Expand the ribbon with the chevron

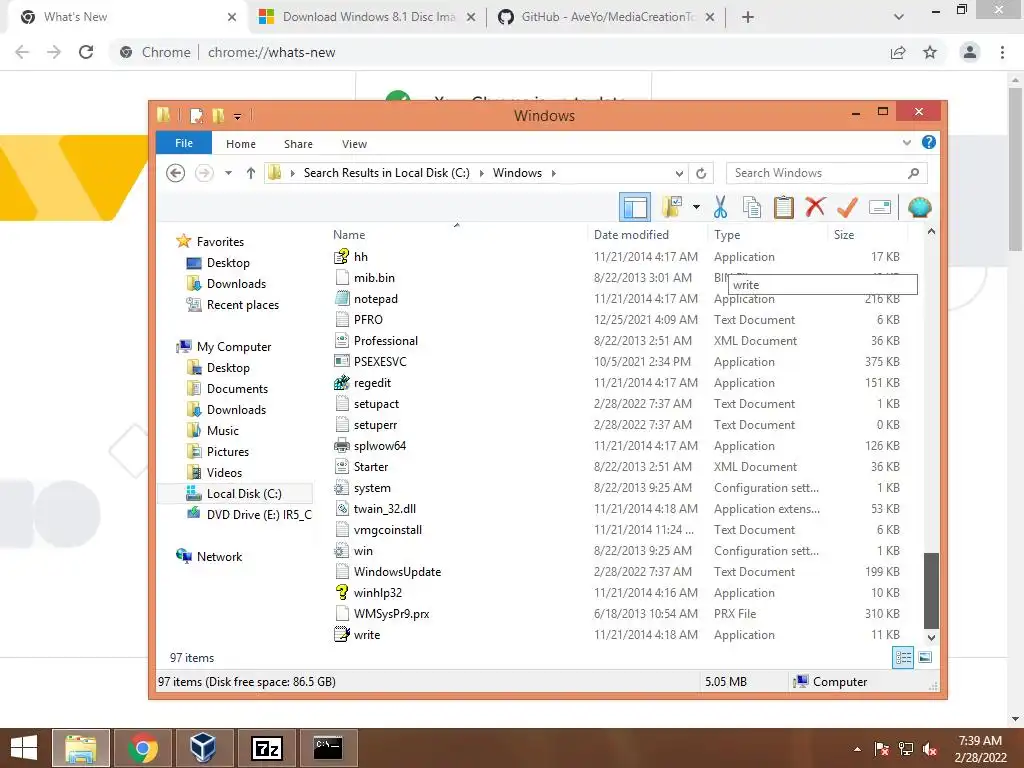[x=906, y=142]
